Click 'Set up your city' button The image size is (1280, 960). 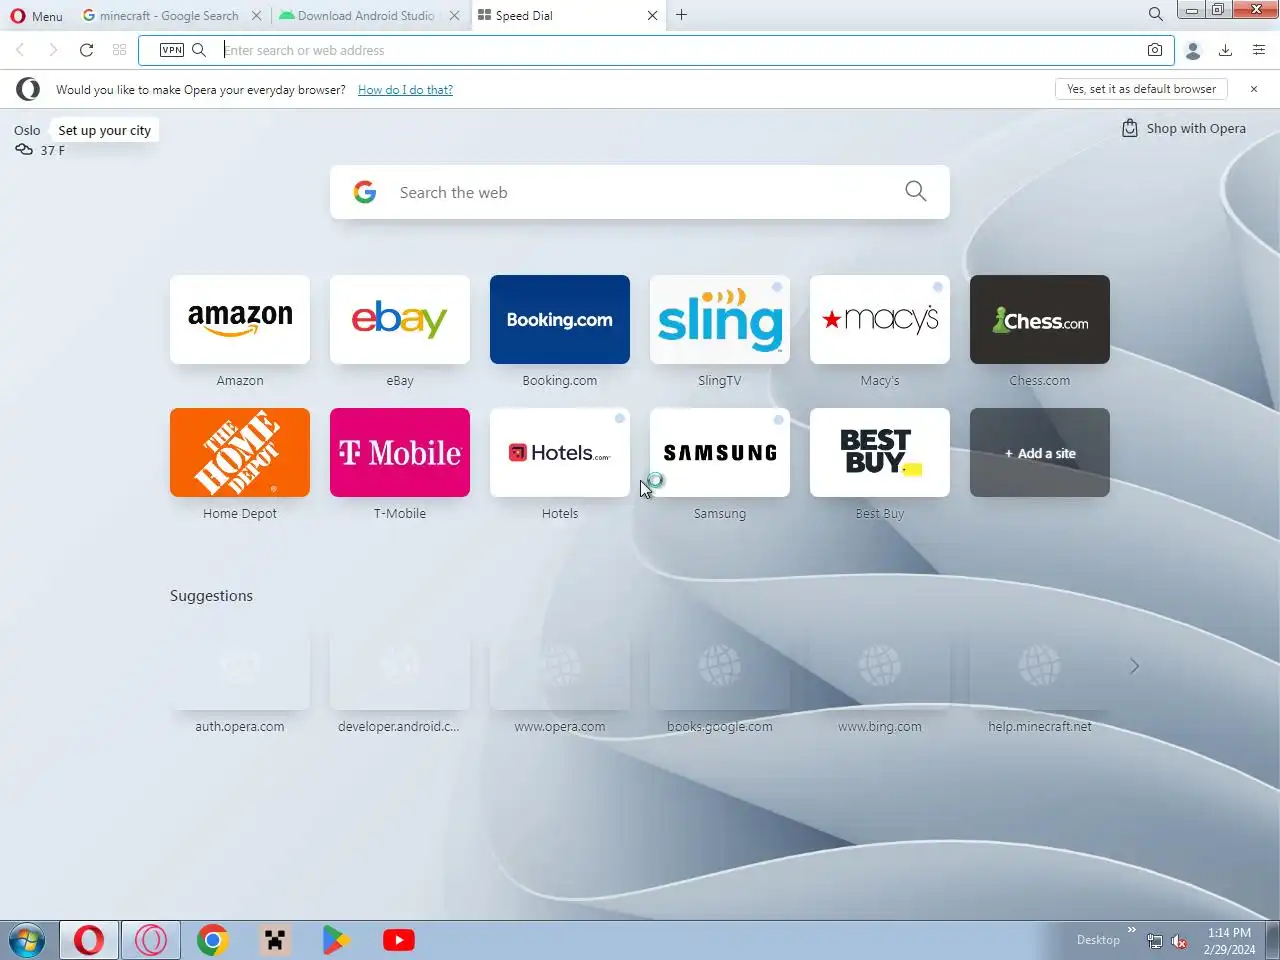[104, 130]
